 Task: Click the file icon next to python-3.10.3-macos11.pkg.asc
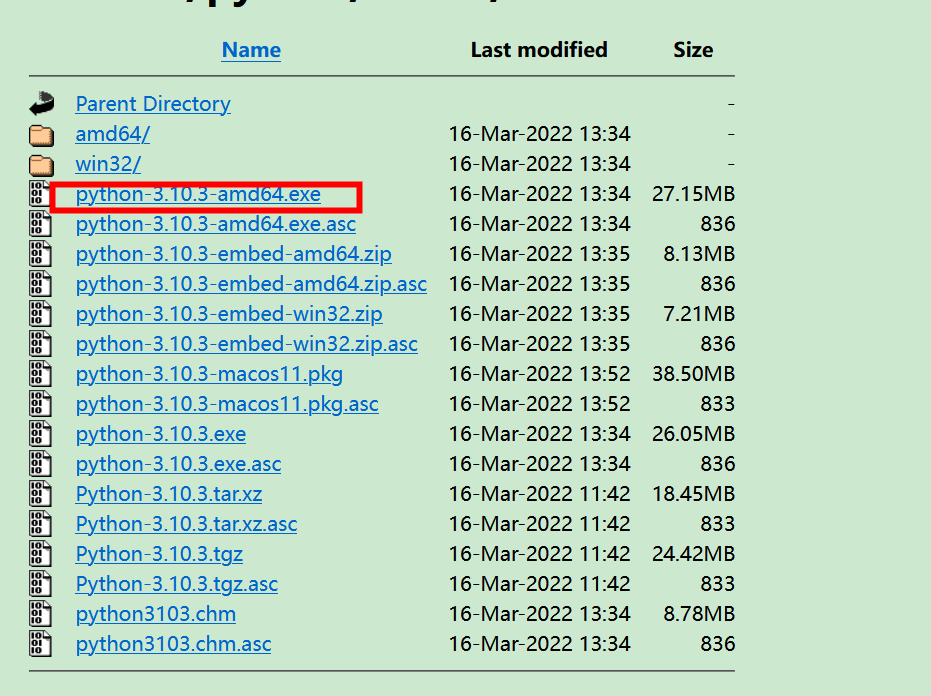click(x=40, y=404)
